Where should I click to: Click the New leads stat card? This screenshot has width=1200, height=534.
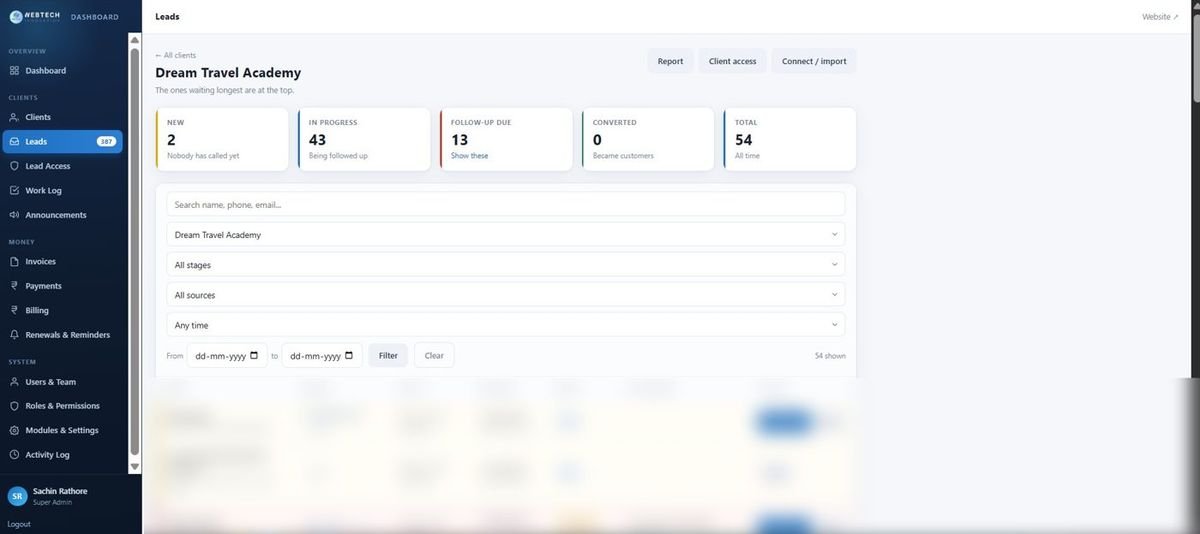pyautogui.click(x=222, y=139)
